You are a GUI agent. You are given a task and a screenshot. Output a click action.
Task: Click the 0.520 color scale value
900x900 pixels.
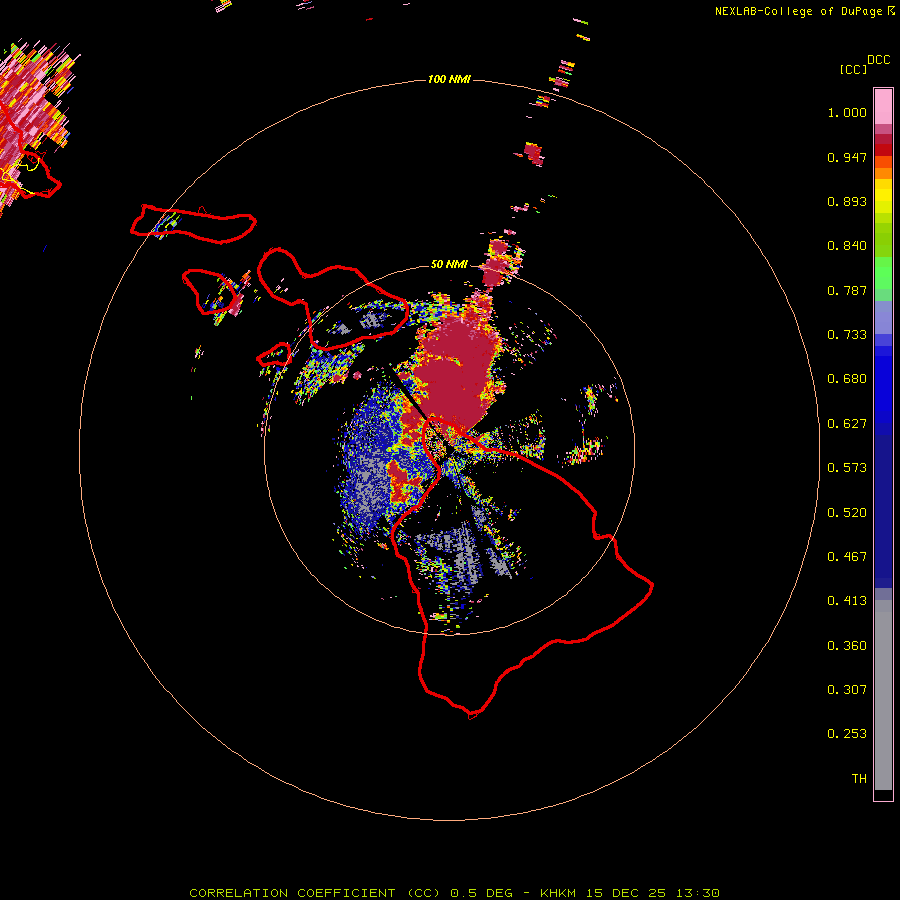(x=847, y=513)
